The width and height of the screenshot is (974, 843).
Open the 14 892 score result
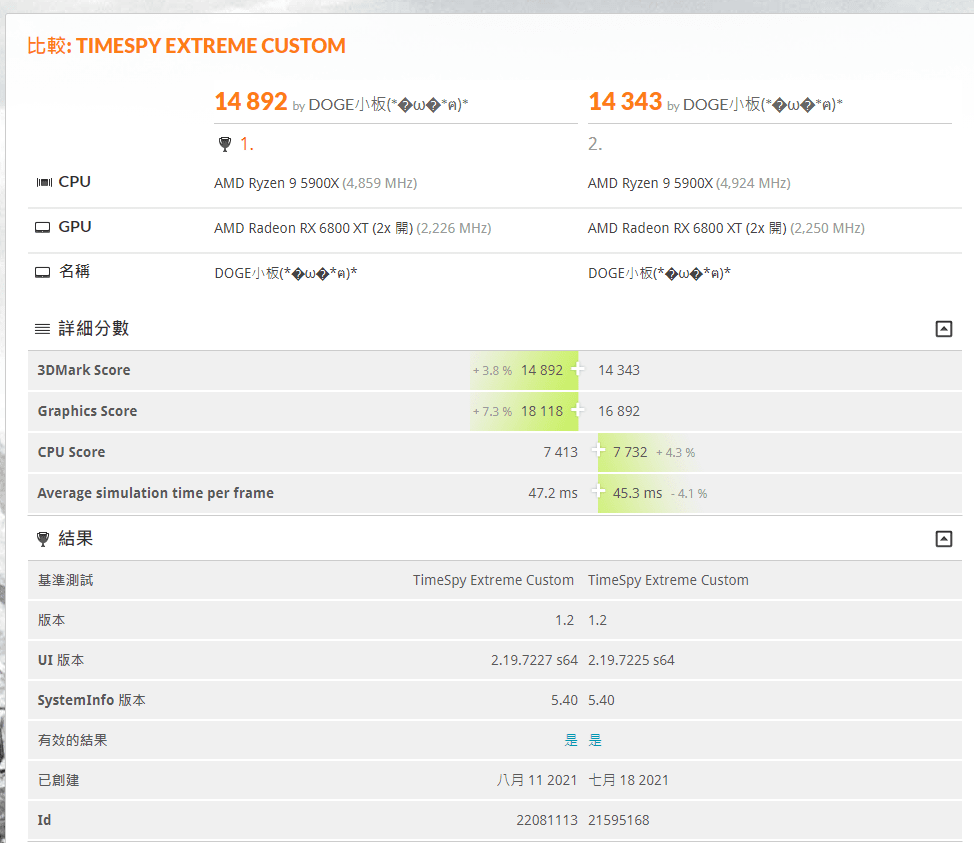(251, 101)
